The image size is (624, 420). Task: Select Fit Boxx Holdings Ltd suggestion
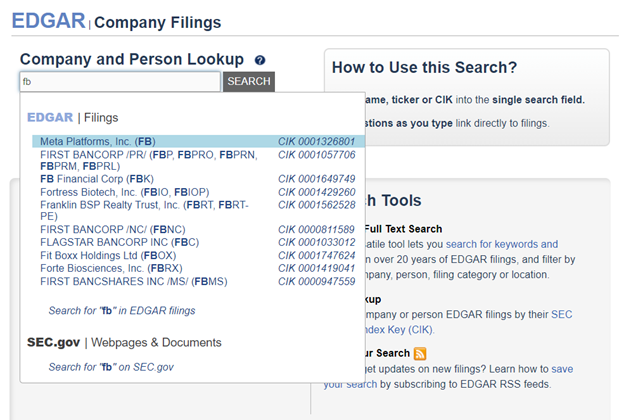[x=198, y=256]
